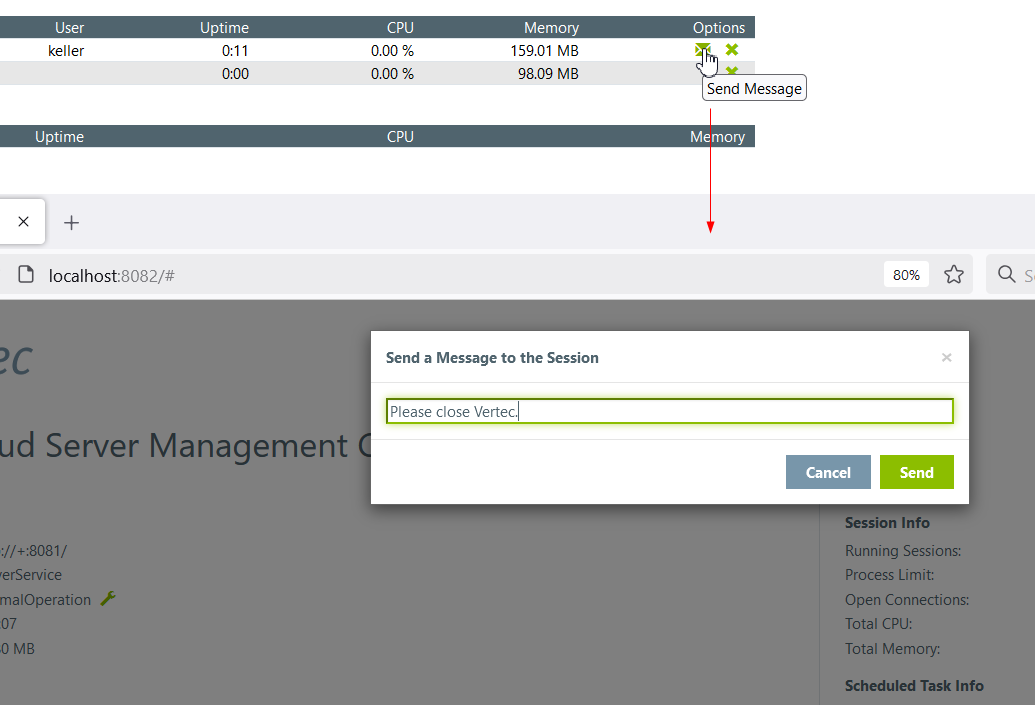
Task: Dismiss the Send a Message dialog via ×
Action: coord(946,357)
